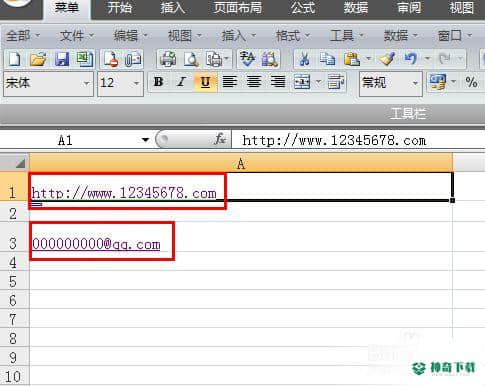The height and width of the screenshot is (386, 485).
Task: Click the Save floppy disk icon
Action: tap(62, 60)
